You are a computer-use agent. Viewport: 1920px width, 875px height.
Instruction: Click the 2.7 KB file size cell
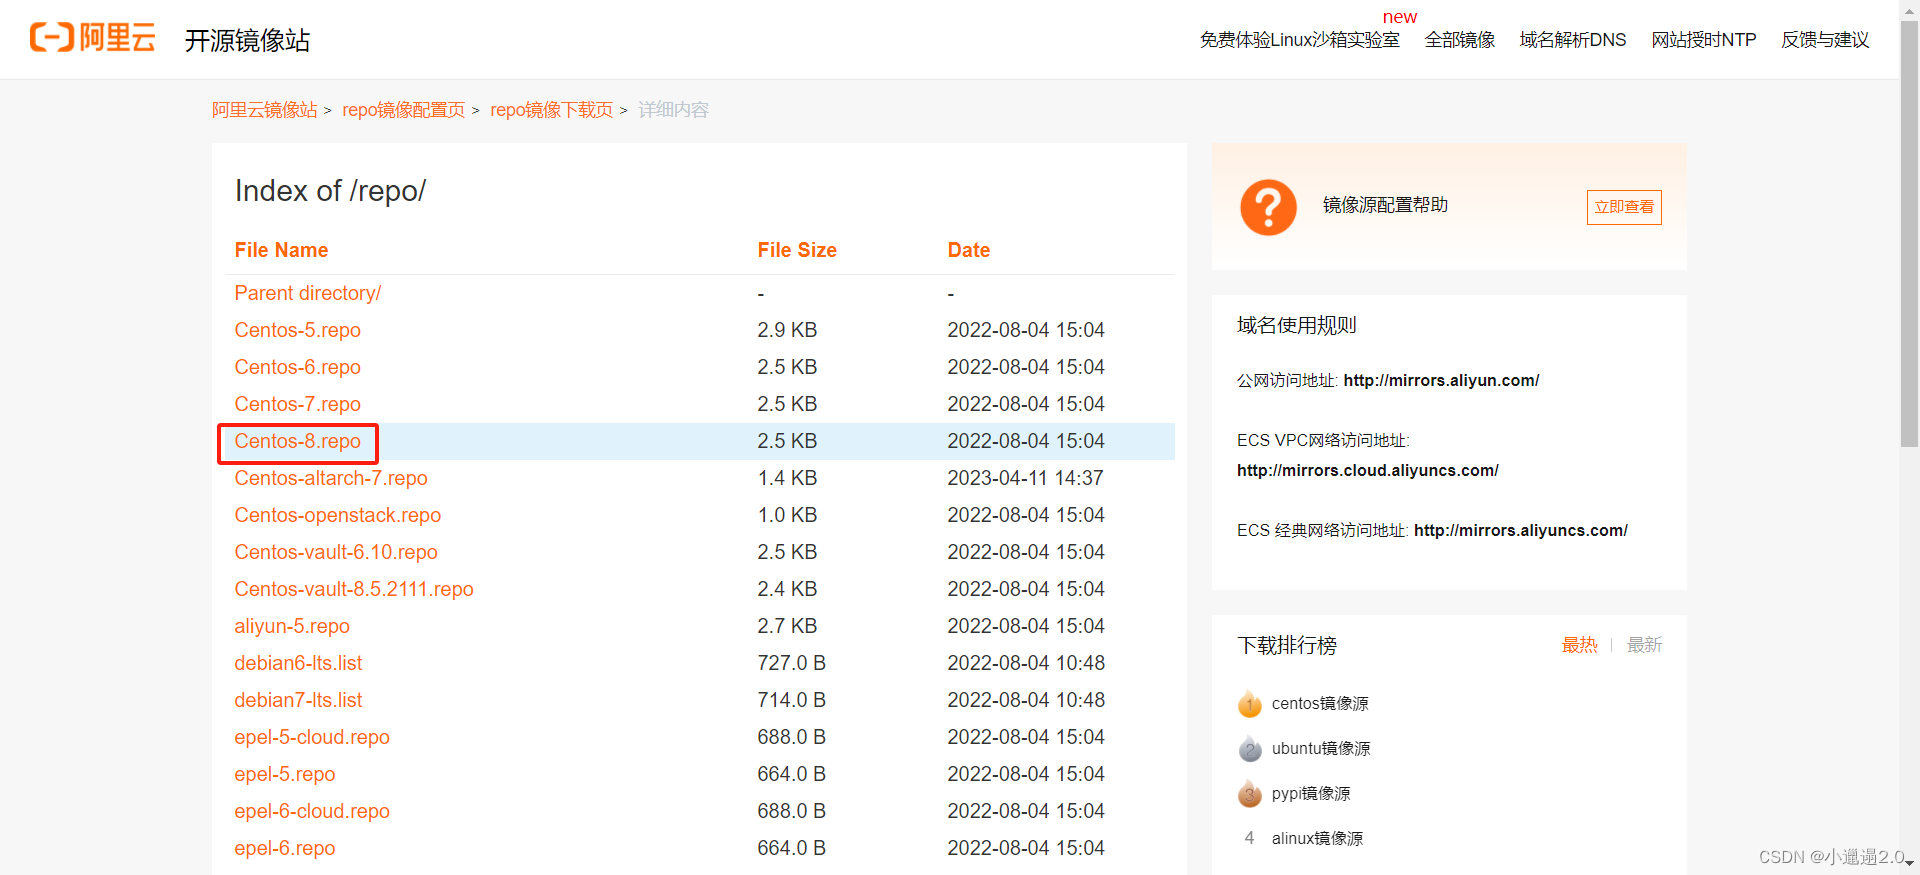coord(787,626)
